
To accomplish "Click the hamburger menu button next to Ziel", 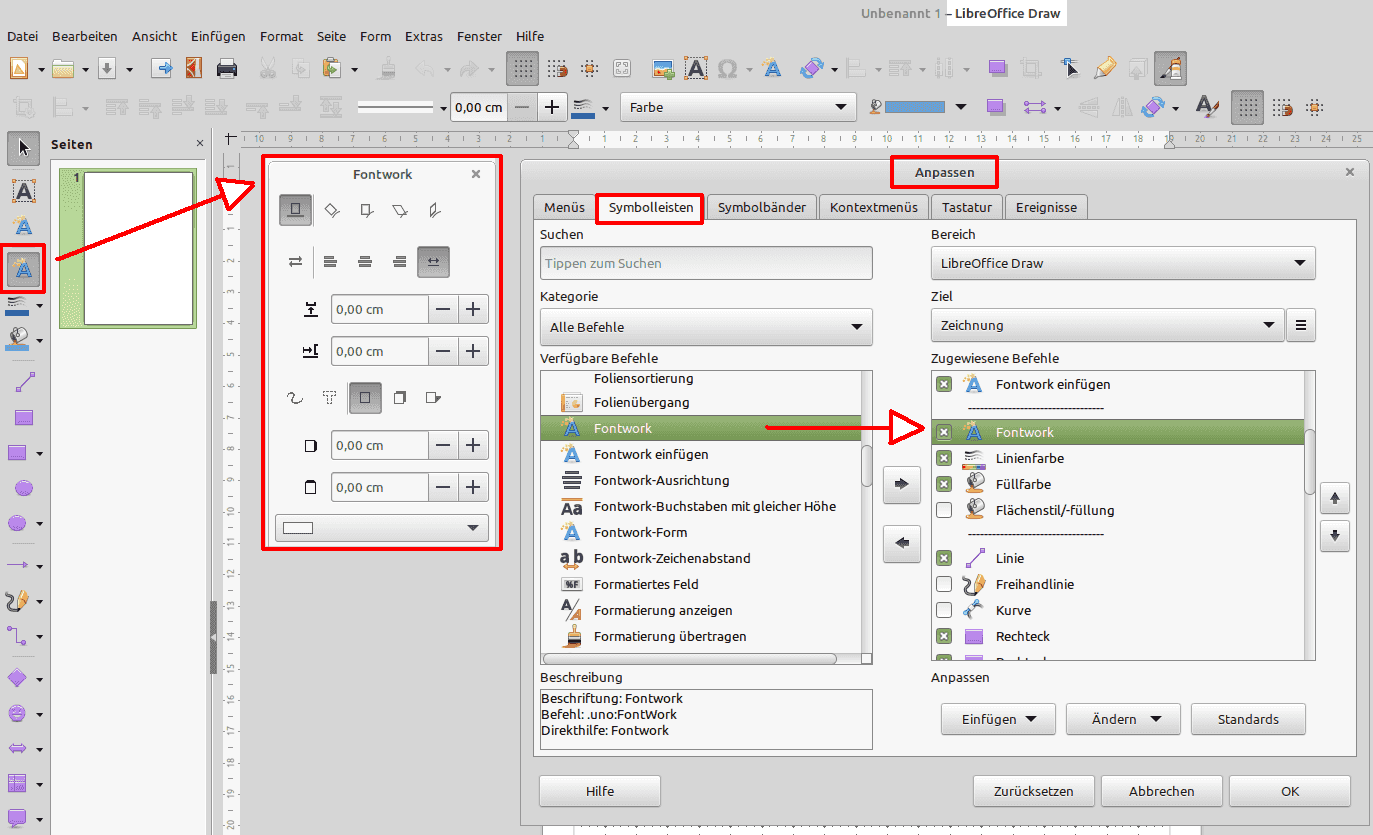I will click(x=1301, y=325).
